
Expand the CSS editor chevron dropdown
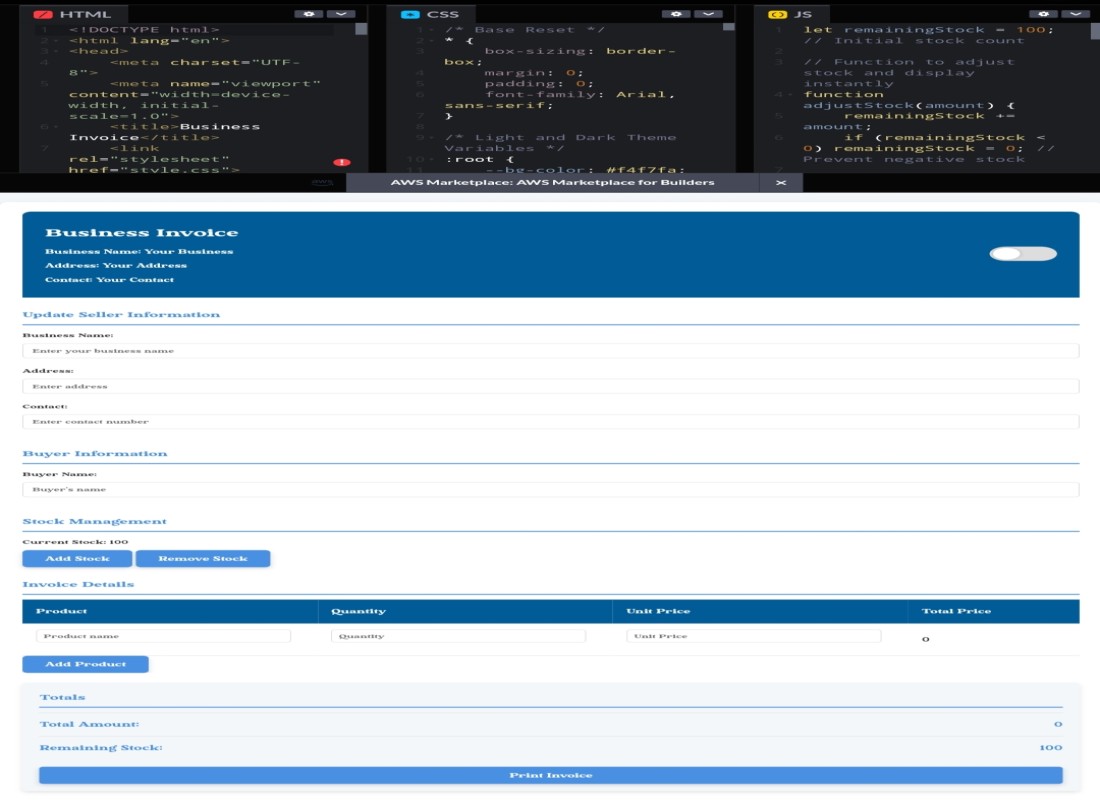[x=709, y=13]
